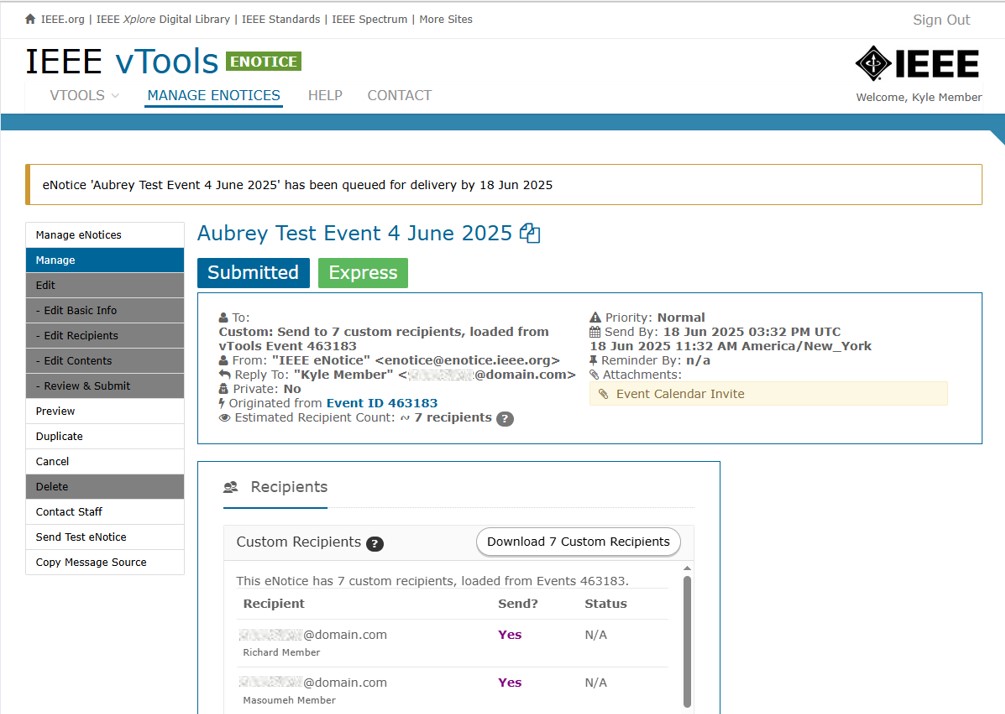This screenshot has height=714, width=1005.
Task: Open Review & Submit in sidebar
Action: click(105, 386)
